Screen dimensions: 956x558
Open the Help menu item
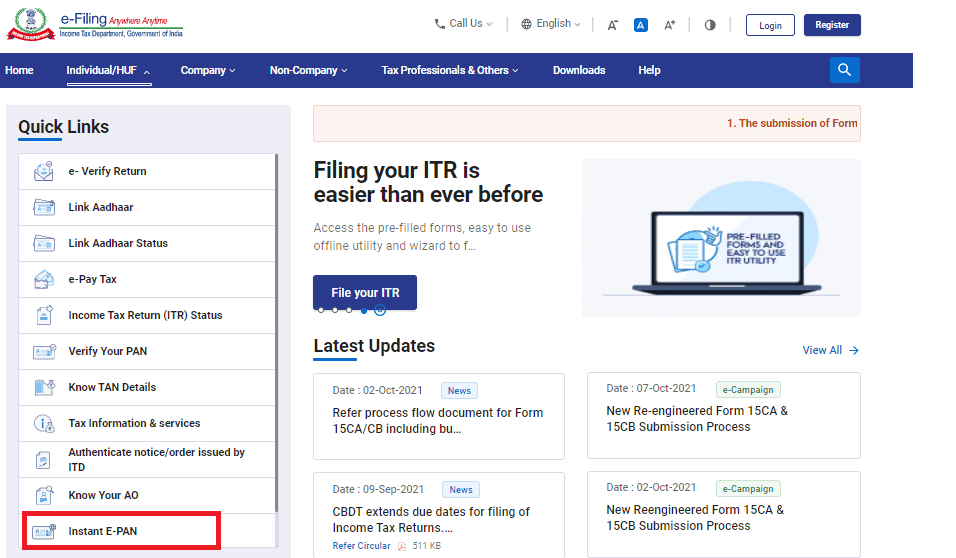coord(649,71)
